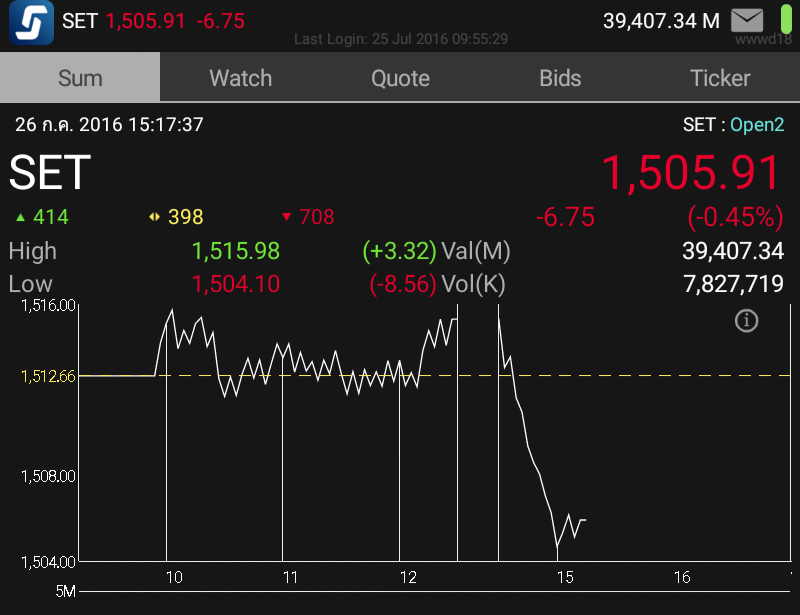Tap the Val(M) label

point(476,251)
